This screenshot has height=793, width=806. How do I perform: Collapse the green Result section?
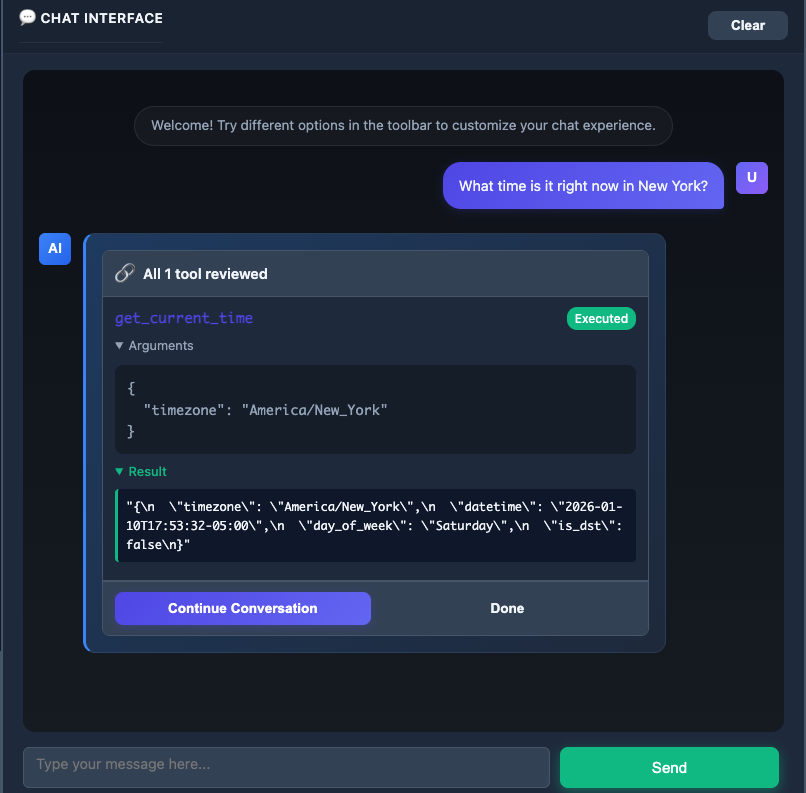[x=141, y=472]
